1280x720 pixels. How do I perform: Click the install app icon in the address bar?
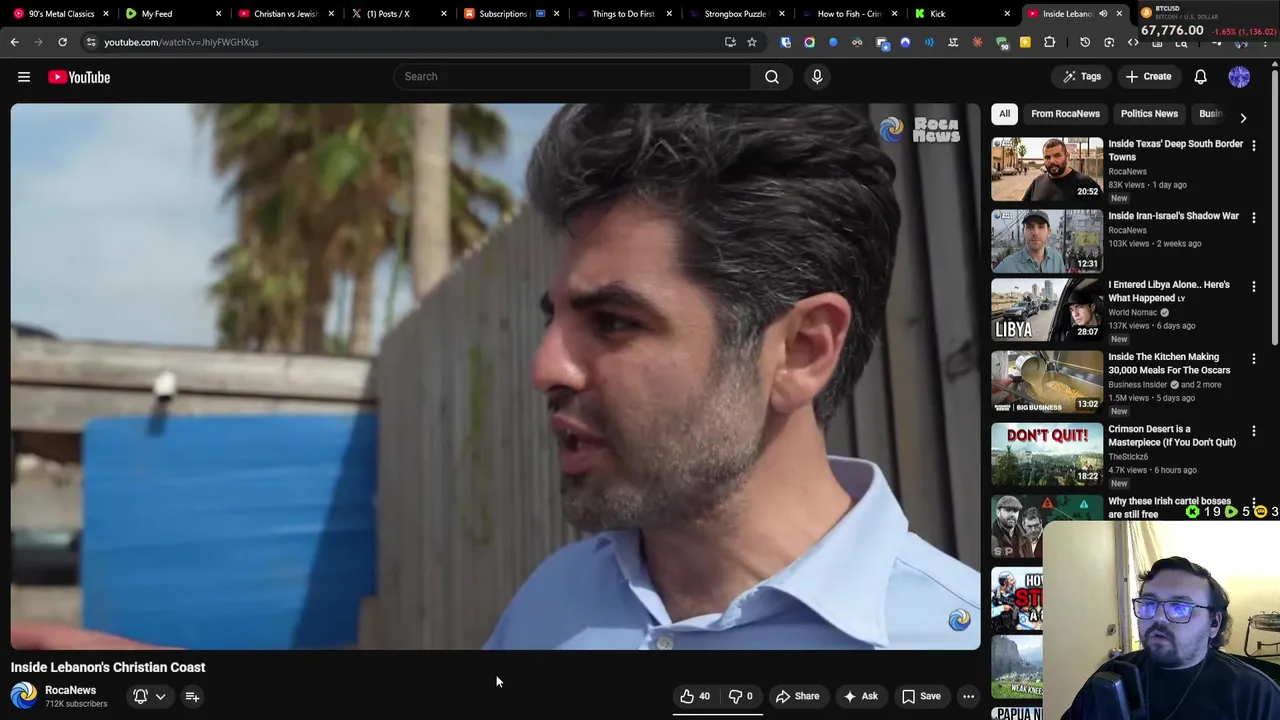(730, 42)
